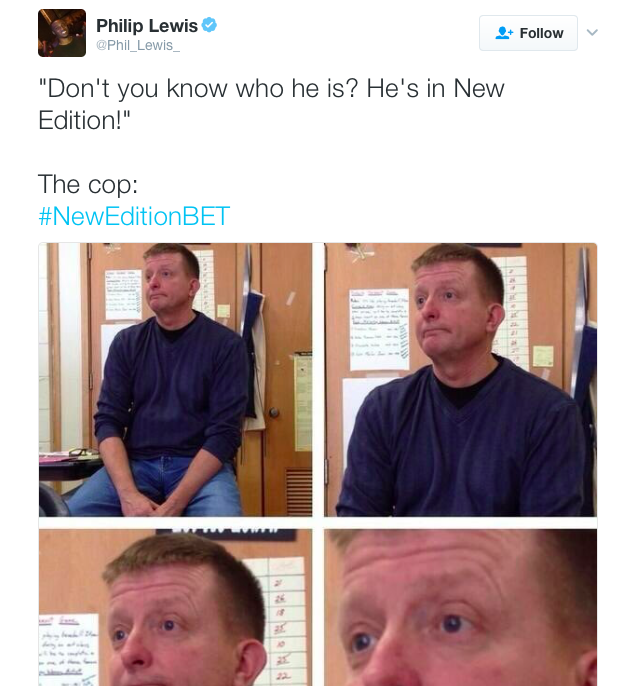Expand the tweet options chevron

click(x=592, y=32)
